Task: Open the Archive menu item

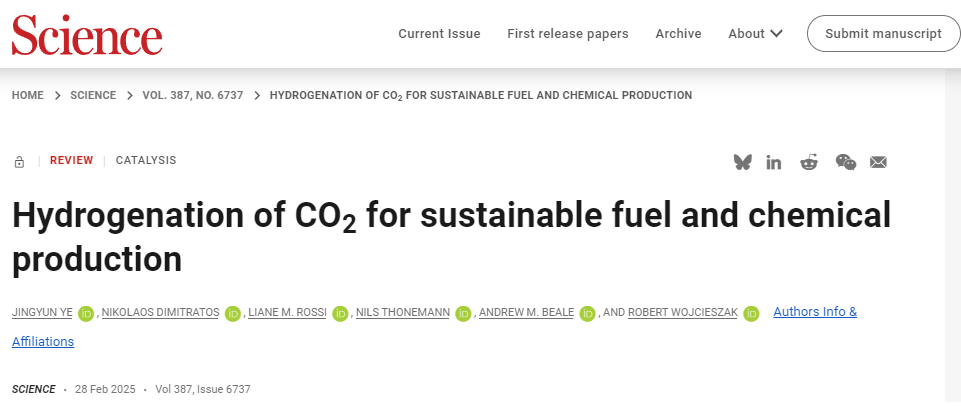Action: point(678,34)
